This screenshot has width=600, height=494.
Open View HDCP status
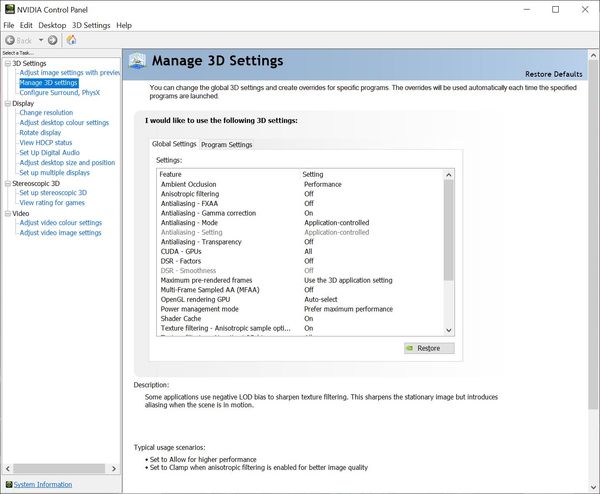tap(46, 142)
